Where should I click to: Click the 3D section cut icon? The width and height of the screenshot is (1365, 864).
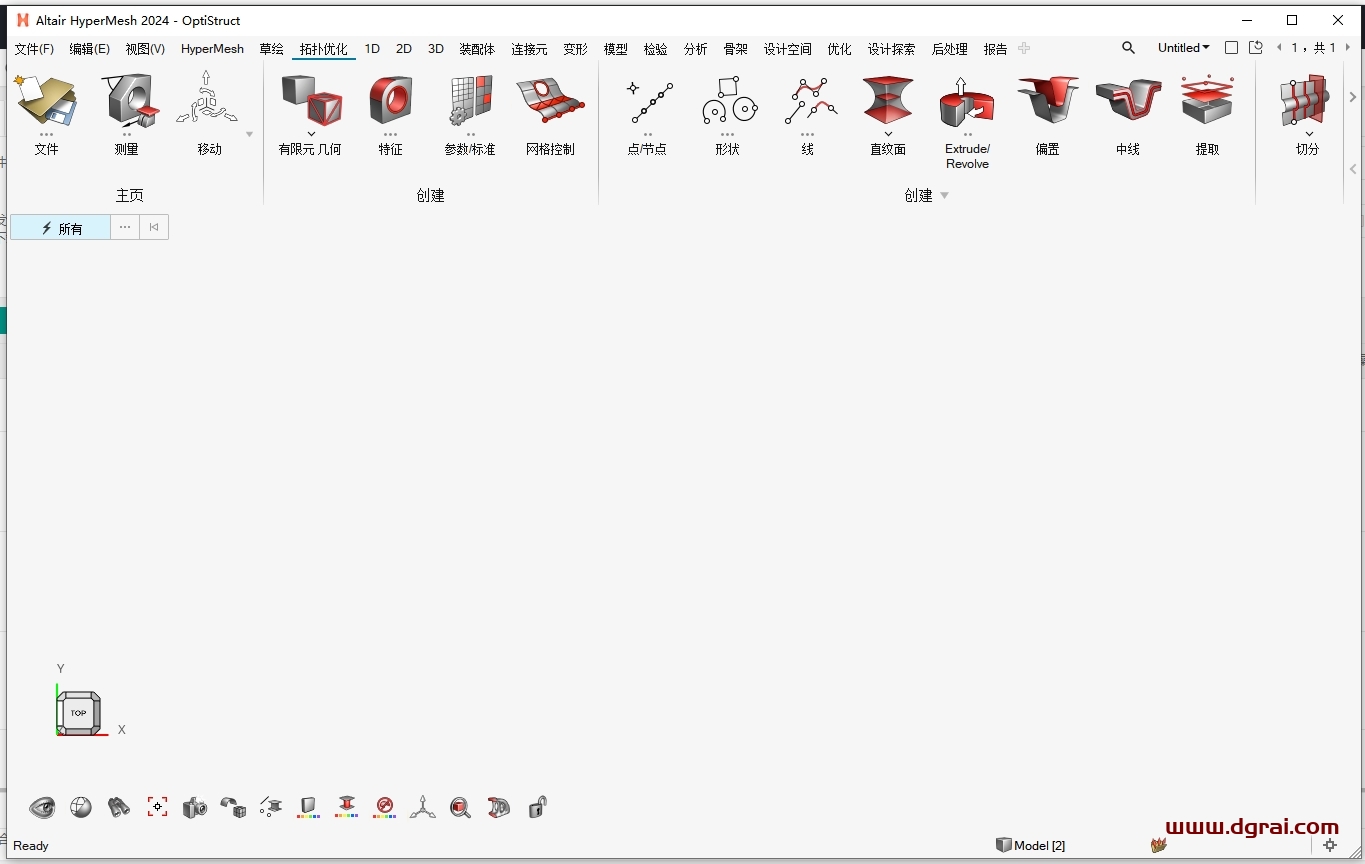pos(498,807)
